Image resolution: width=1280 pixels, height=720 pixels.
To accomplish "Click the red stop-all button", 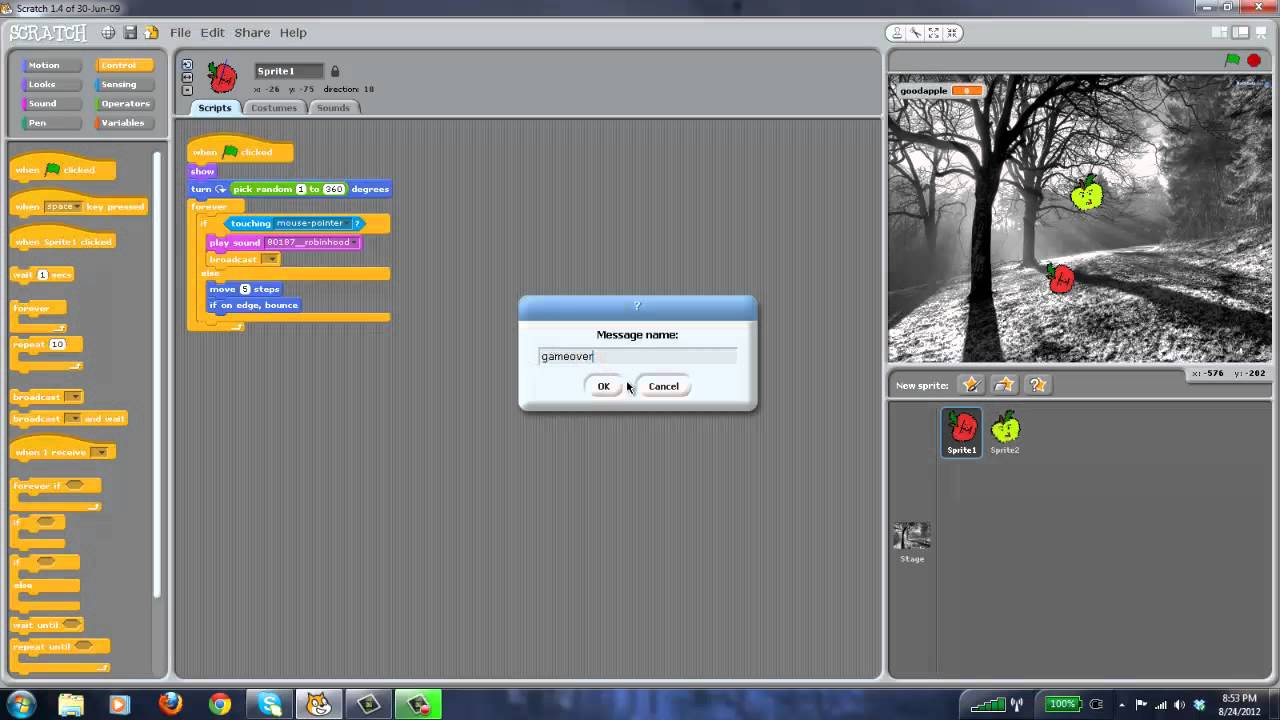I will click(1254, 61).
